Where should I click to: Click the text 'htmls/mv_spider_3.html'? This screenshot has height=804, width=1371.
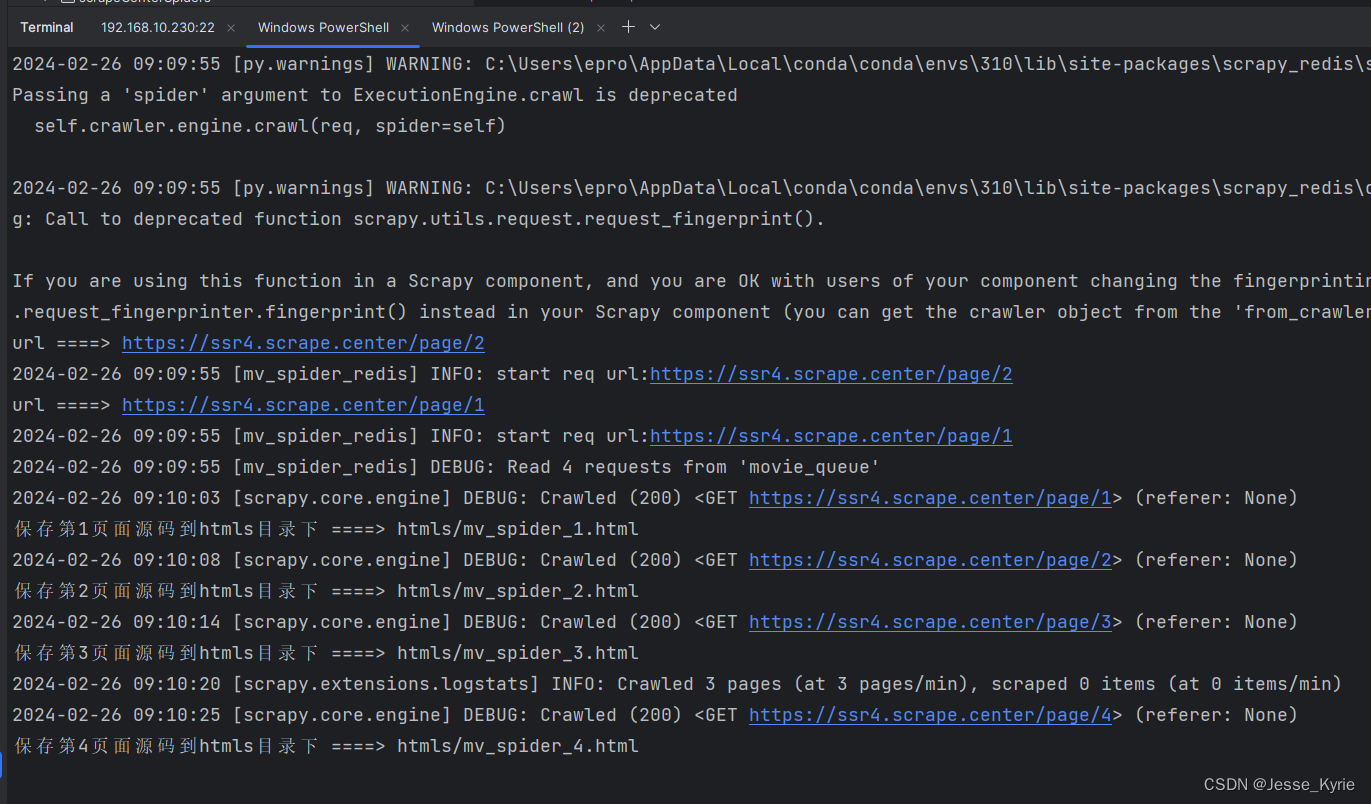pyautogui.click(x=518, y=653)
